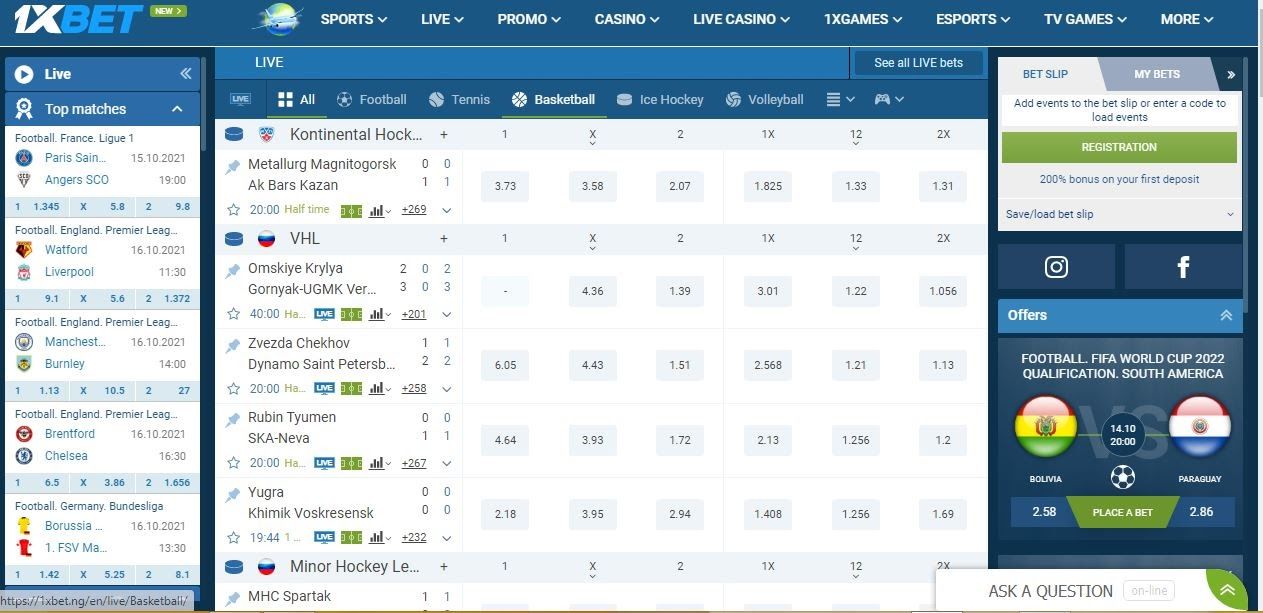Screen dimensions: 1263x613
Task: Collapse the Top matches section
Action: click(177, 109)
